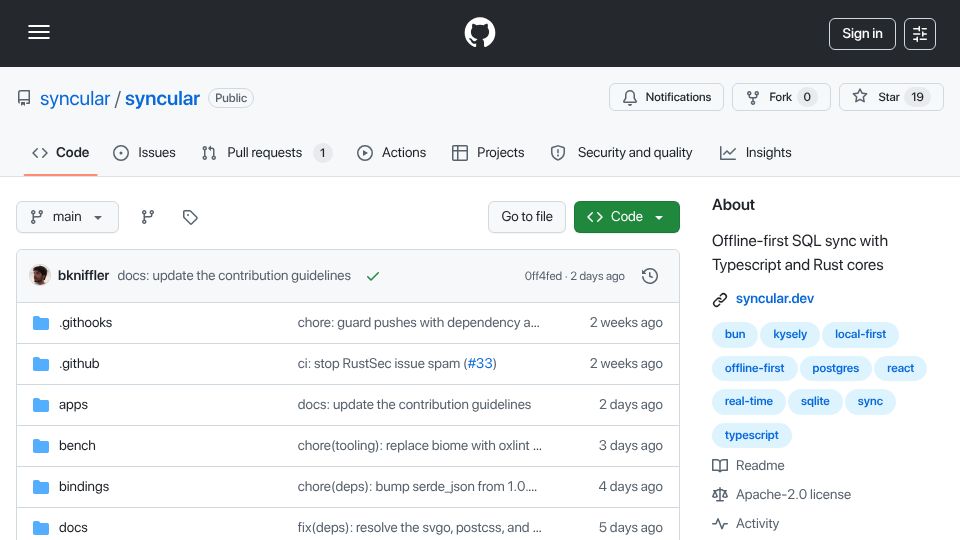
Task: Open the Actions tab
Action: point(391,152)
